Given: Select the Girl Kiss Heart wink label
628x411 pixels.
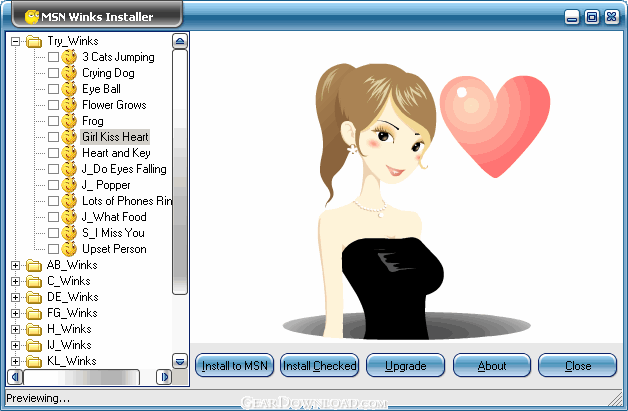Looking at the screenshot, I should 115,137.
